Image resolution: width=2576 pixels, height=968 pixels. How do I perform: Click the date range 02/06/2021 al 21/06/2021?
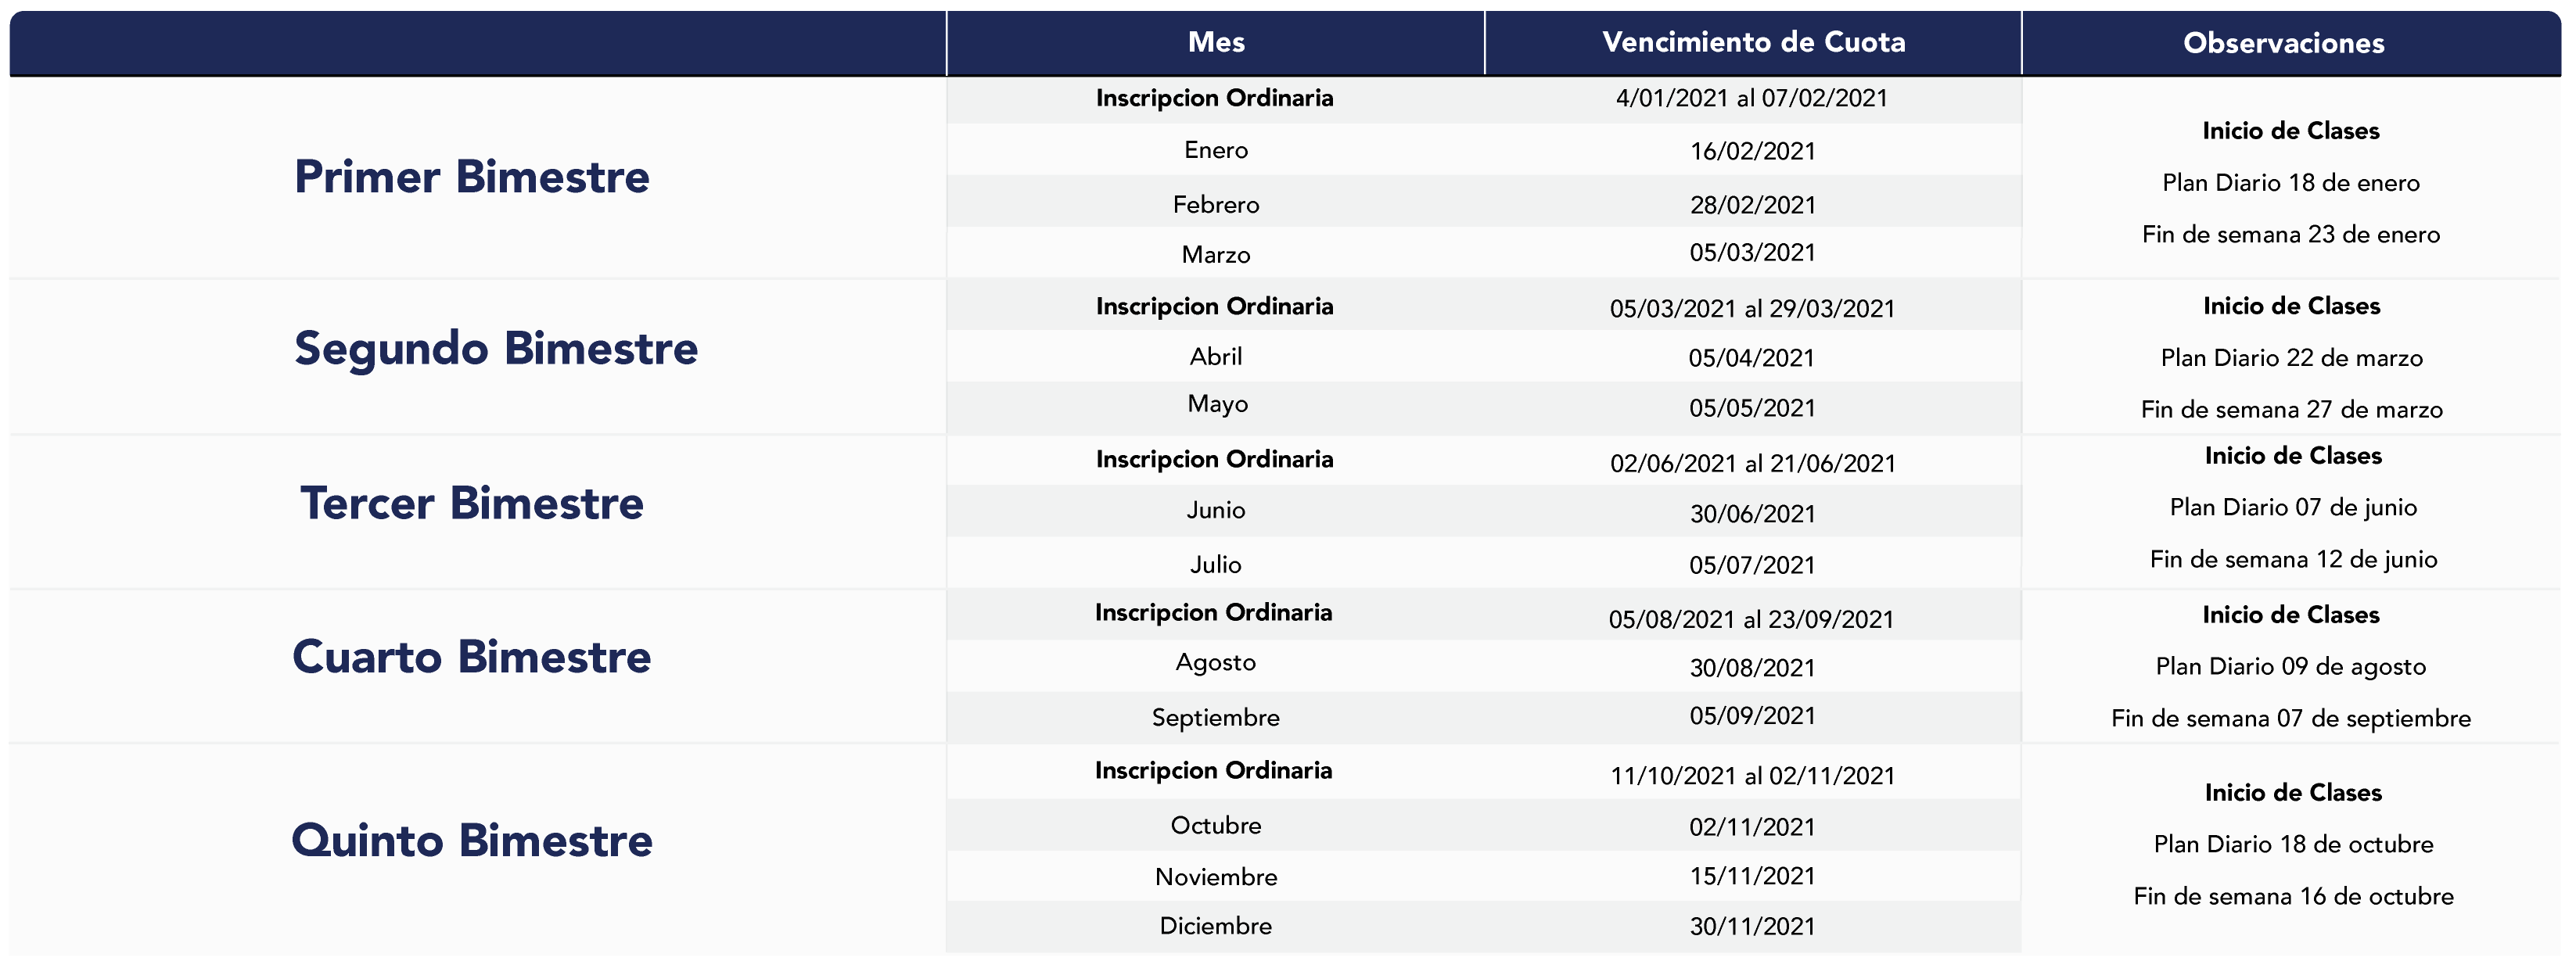1753,463
